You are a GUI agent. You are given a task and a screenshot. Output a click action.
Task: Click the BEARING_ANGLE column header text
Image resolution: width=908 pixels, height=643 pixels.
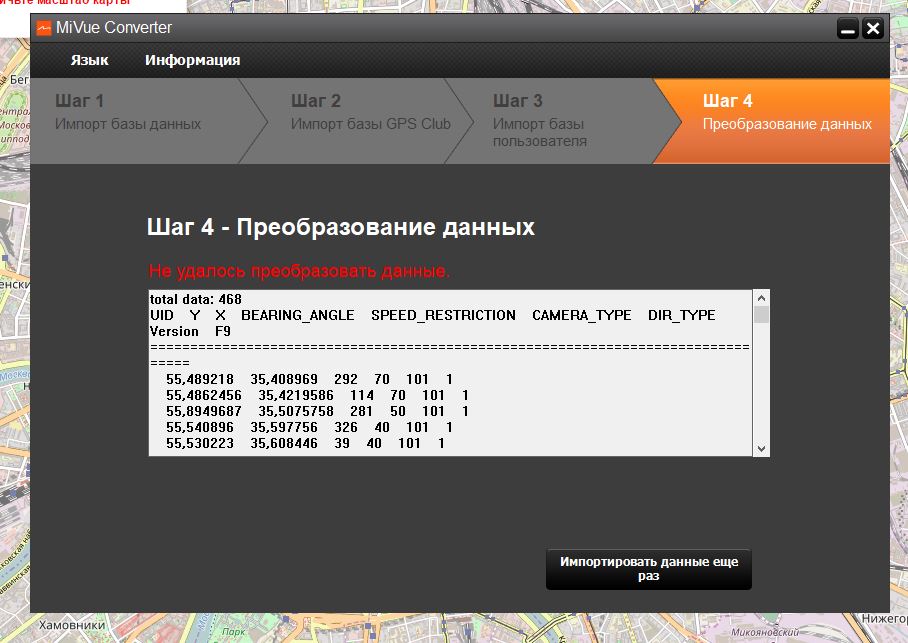tap(297, 315)
